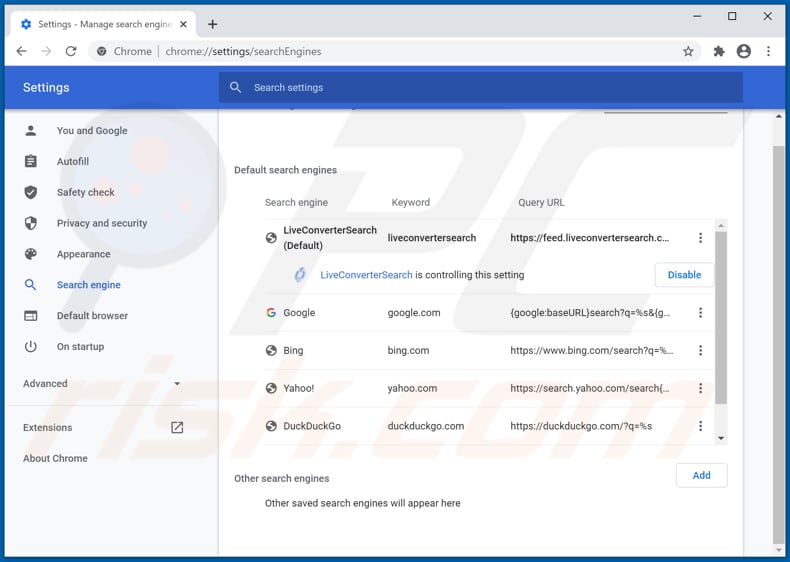Open the Chrome three-dot menu
Image resolution: width=790 pixels, height=562 pixels.
768,51
